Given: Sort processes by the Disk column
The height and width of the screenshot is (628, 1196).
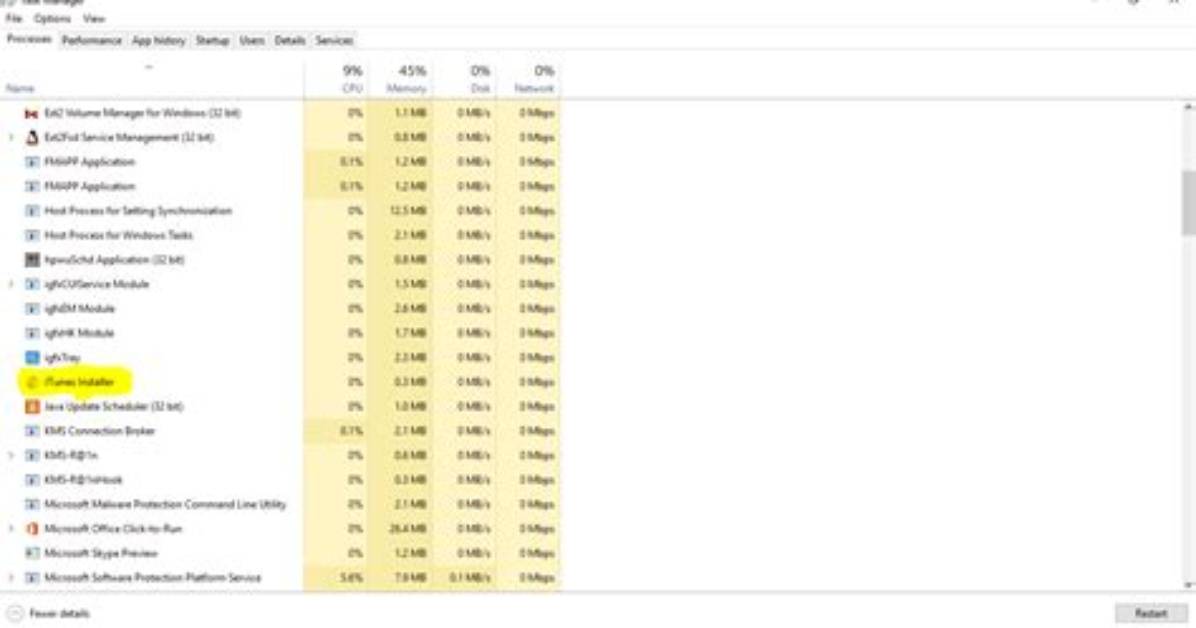Looking at the screenshot, I should (464, 79).
